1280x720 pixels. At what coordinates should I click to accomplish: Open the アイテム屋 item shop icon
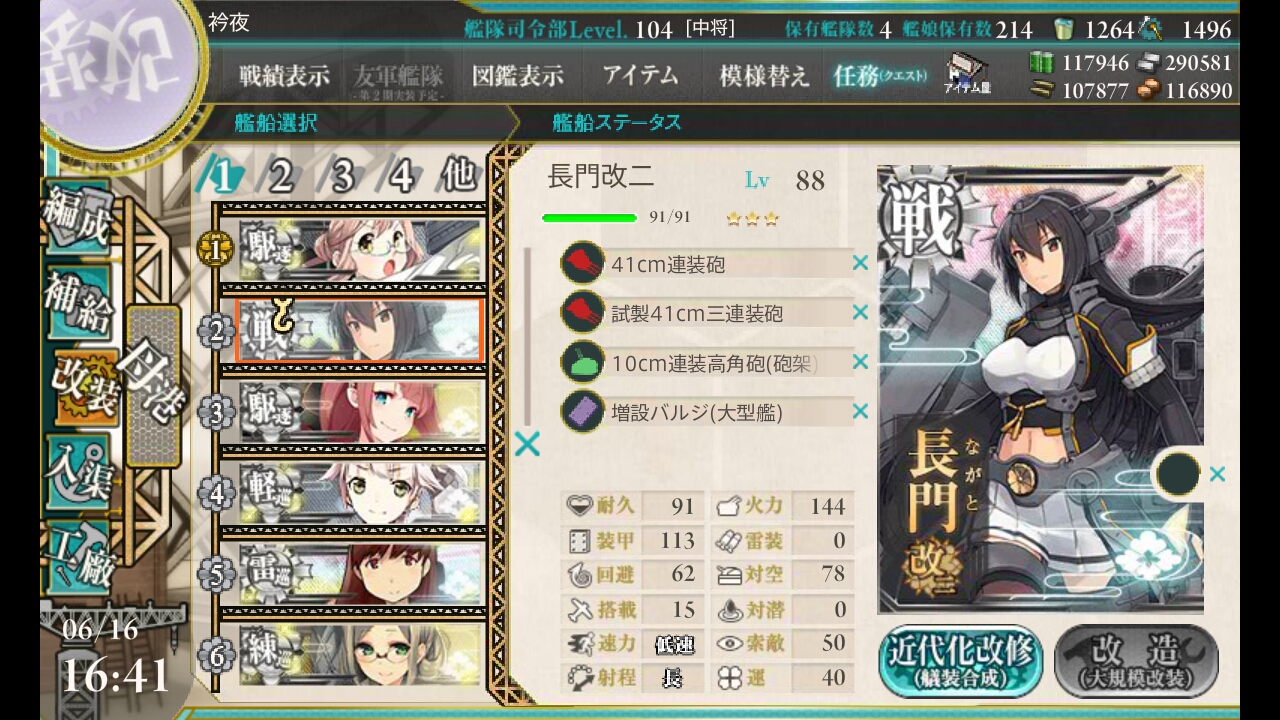(x=966, y=74)
